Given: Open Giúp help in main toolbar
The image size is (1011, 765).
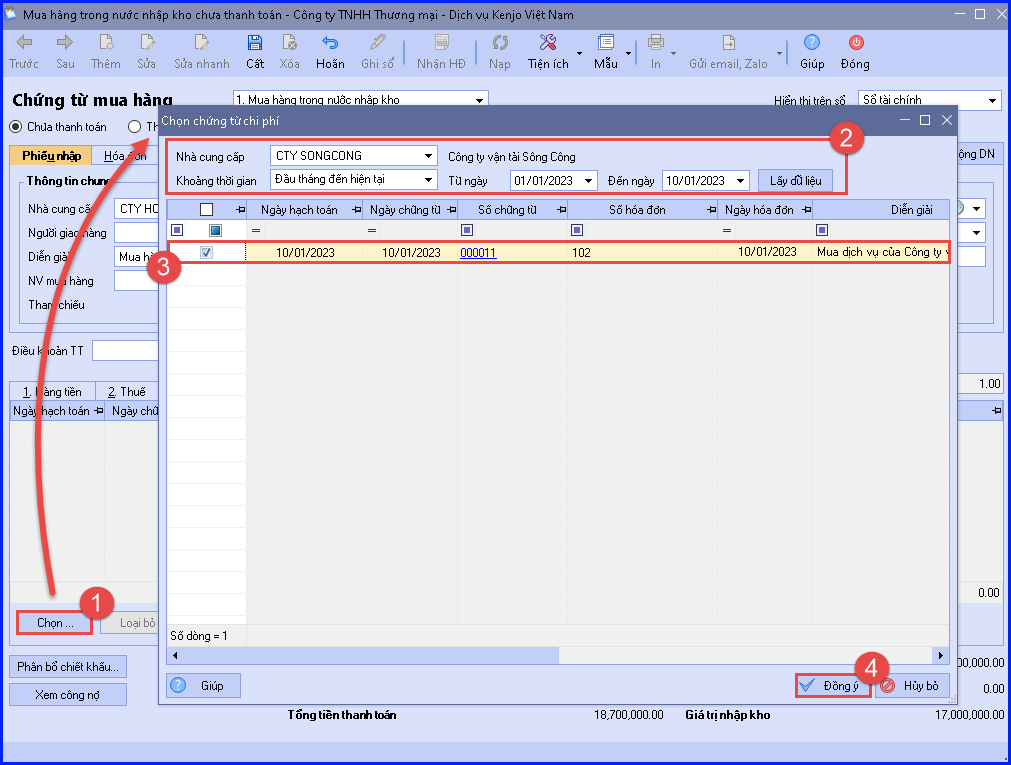Looking at the screenshot, I should [812, 52].
